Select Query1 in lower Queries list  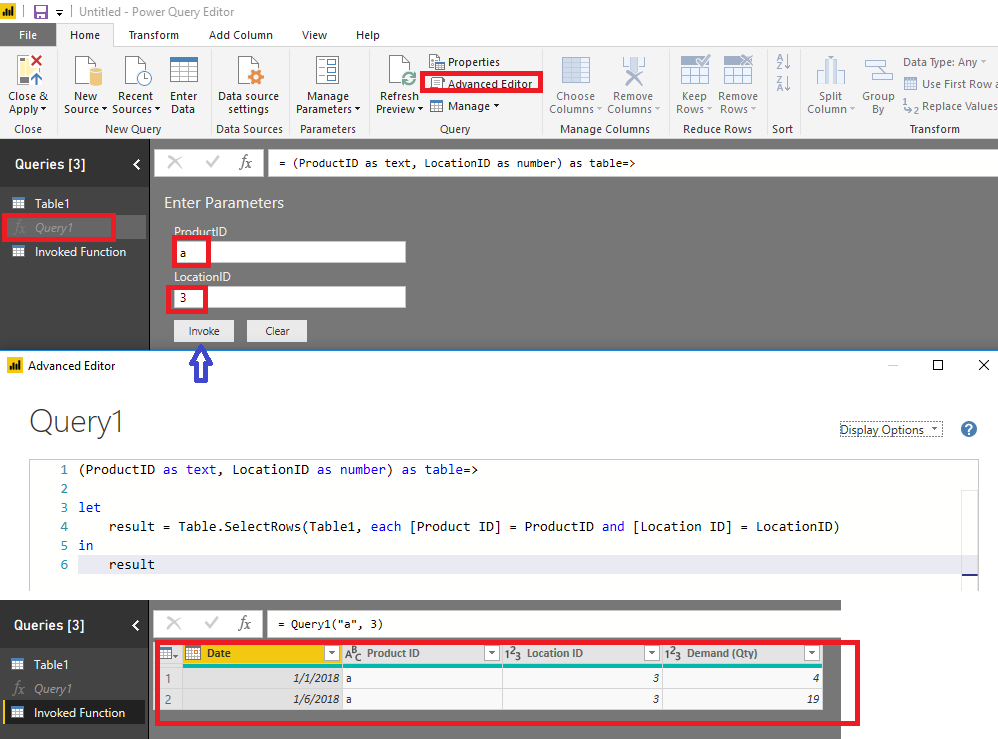[x=73, y=689]
